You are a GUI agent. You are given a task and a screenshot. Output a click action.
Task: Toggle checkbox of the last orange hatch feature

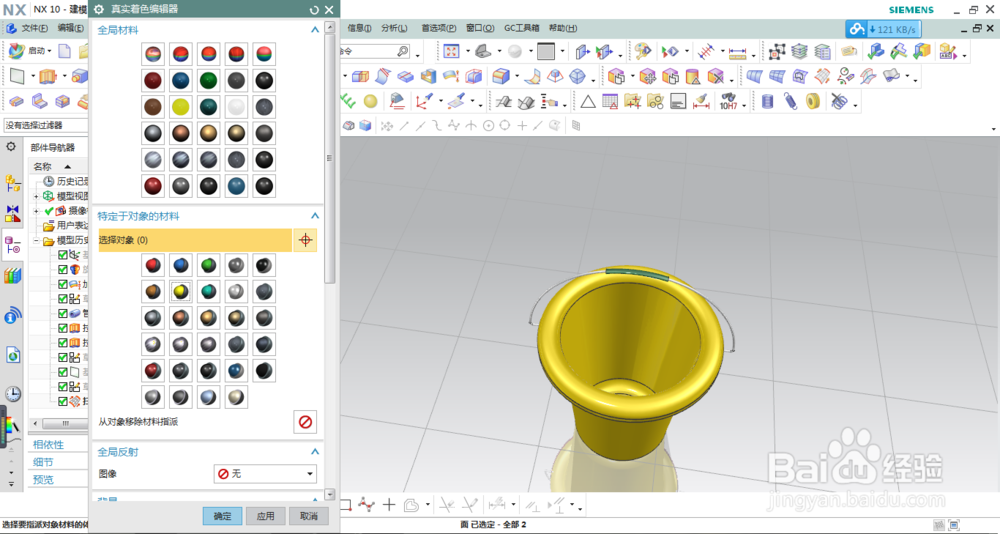[62, 401]
